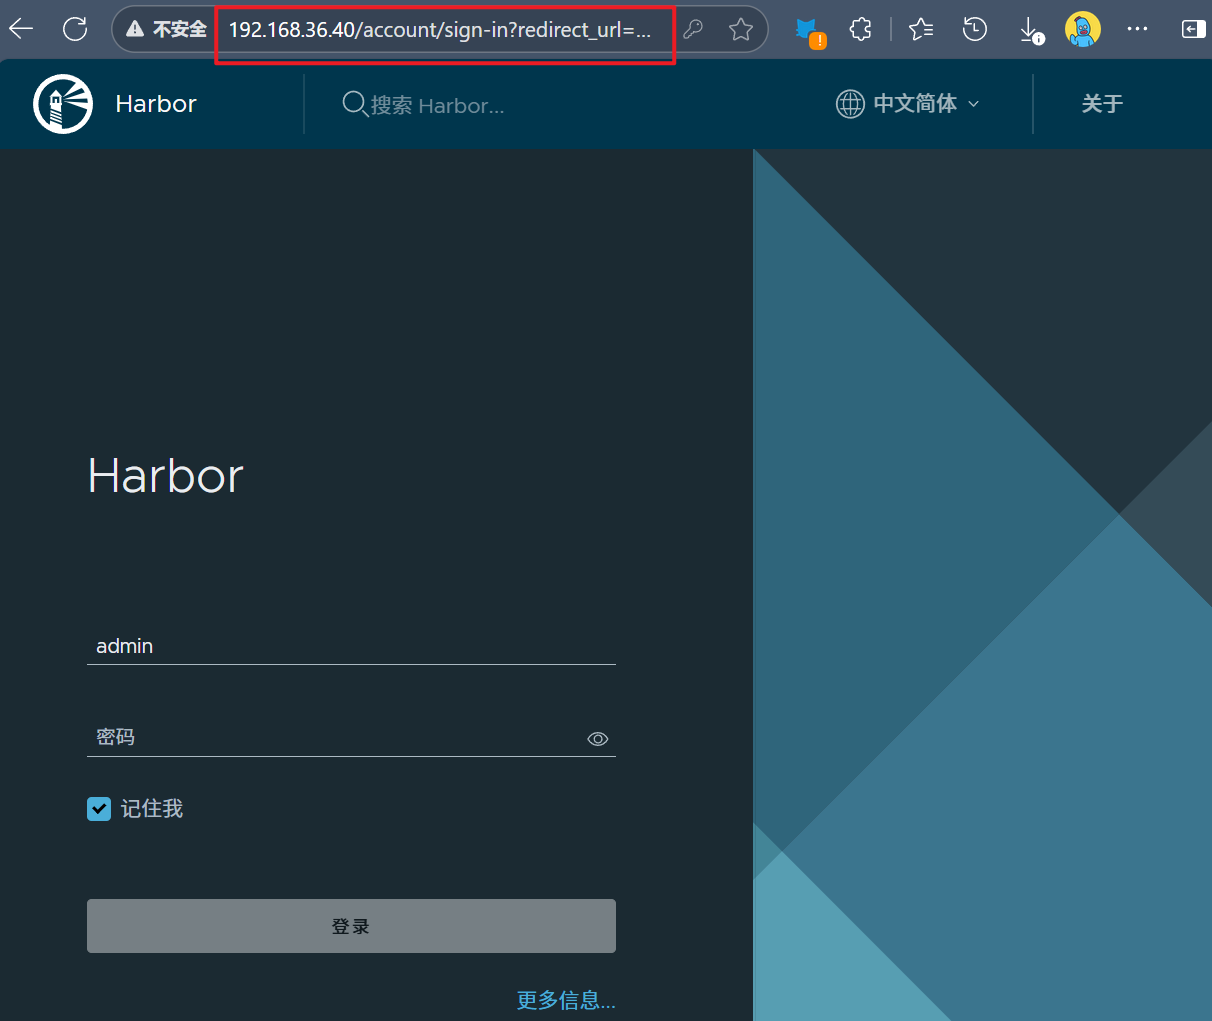The height and width of the screenshot is (1021, 1212).
Task: Open the browser history clock icon
Action: 975,30
